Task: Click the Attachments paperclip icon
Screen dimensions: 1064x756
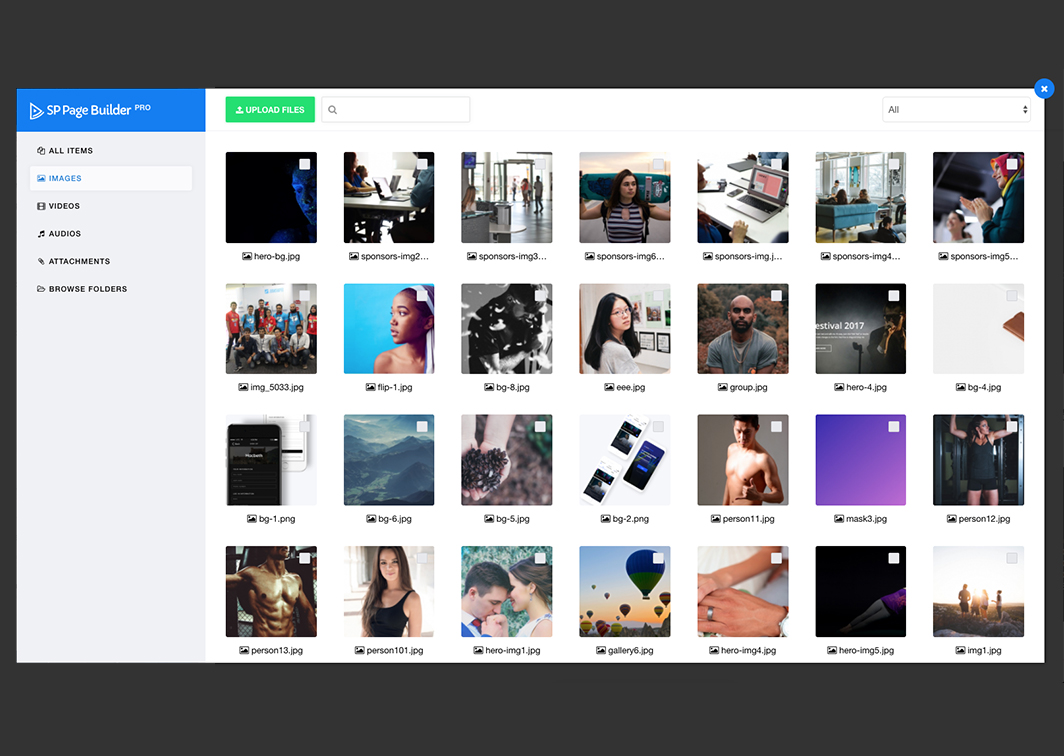Action: [41, 262]
